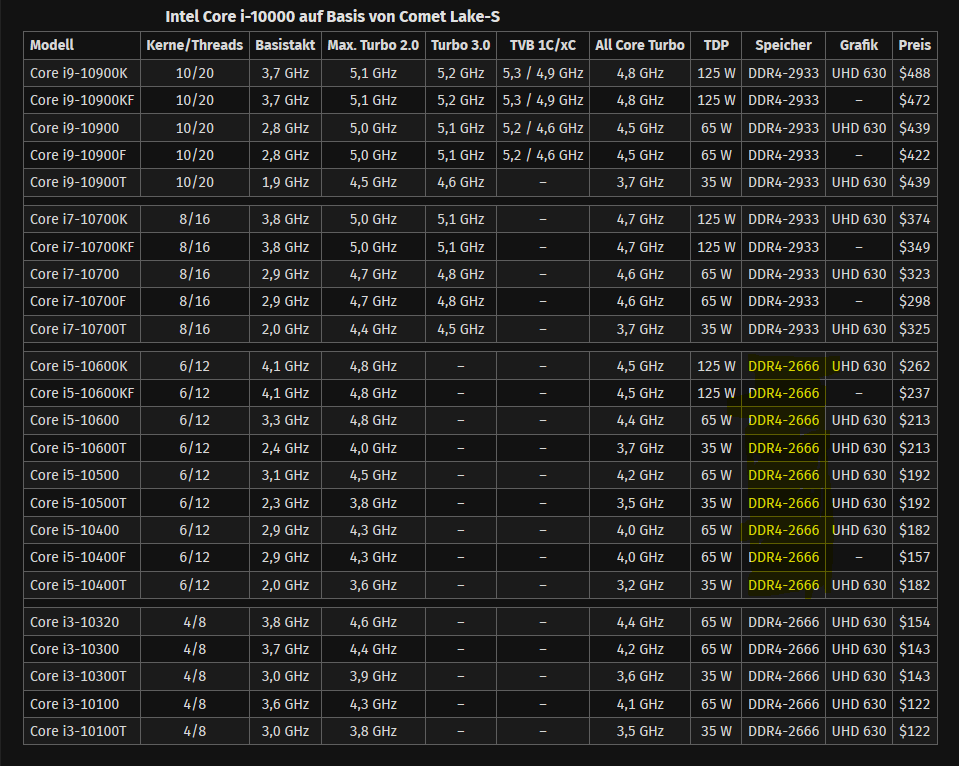This screenshot has height=766, width=959.
Task: Click the 'Core i3-10300T' model name
Action: click(x=78, y=675)
